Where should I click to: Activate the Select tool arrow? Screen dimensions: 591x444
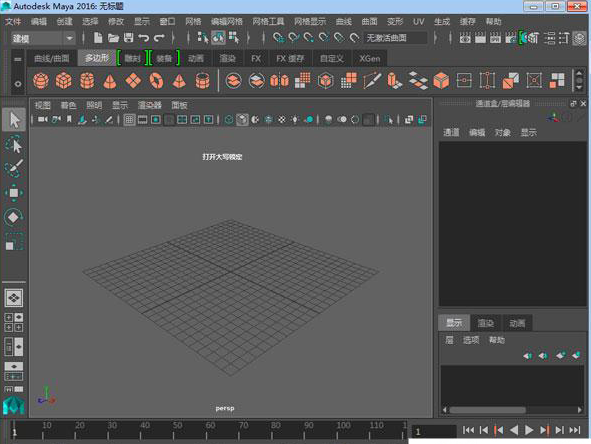[14, 120]
